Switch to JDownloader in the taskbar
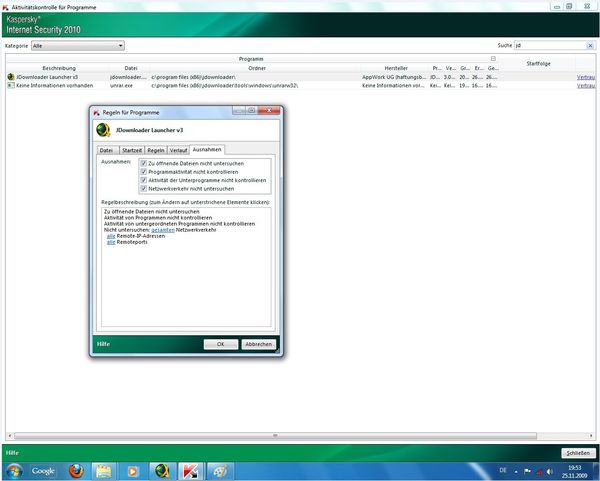The height and width of the screenshot is (481, 600). pyautogui.click(x=162, y=471)
